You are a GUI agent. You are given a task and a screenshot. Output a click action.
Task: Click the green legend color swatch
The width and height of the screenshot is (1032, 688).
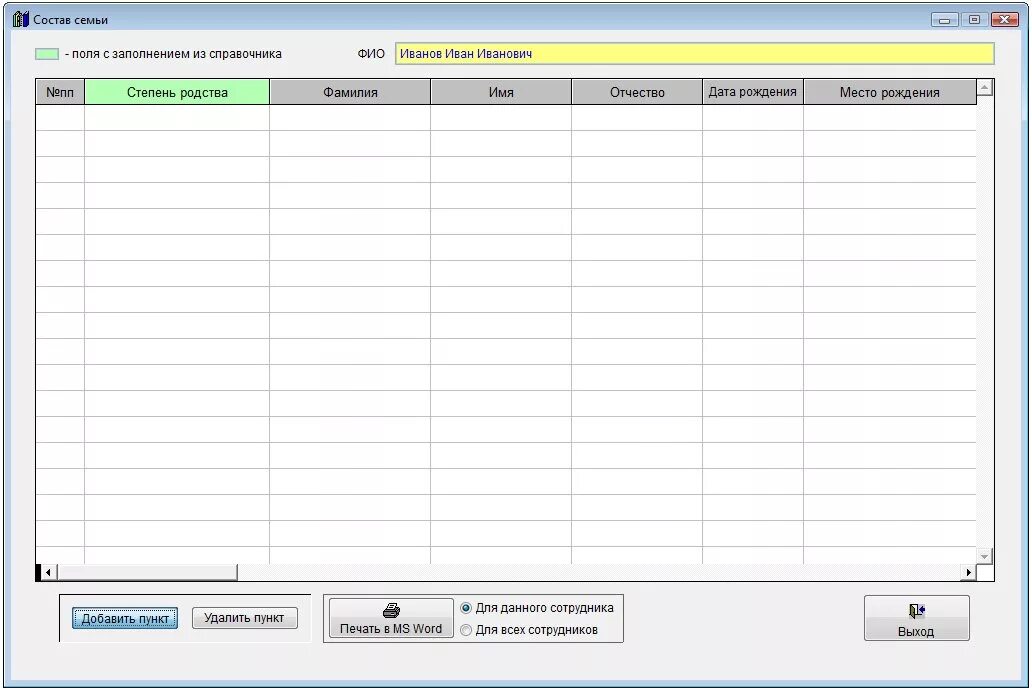tap(47, 54)
